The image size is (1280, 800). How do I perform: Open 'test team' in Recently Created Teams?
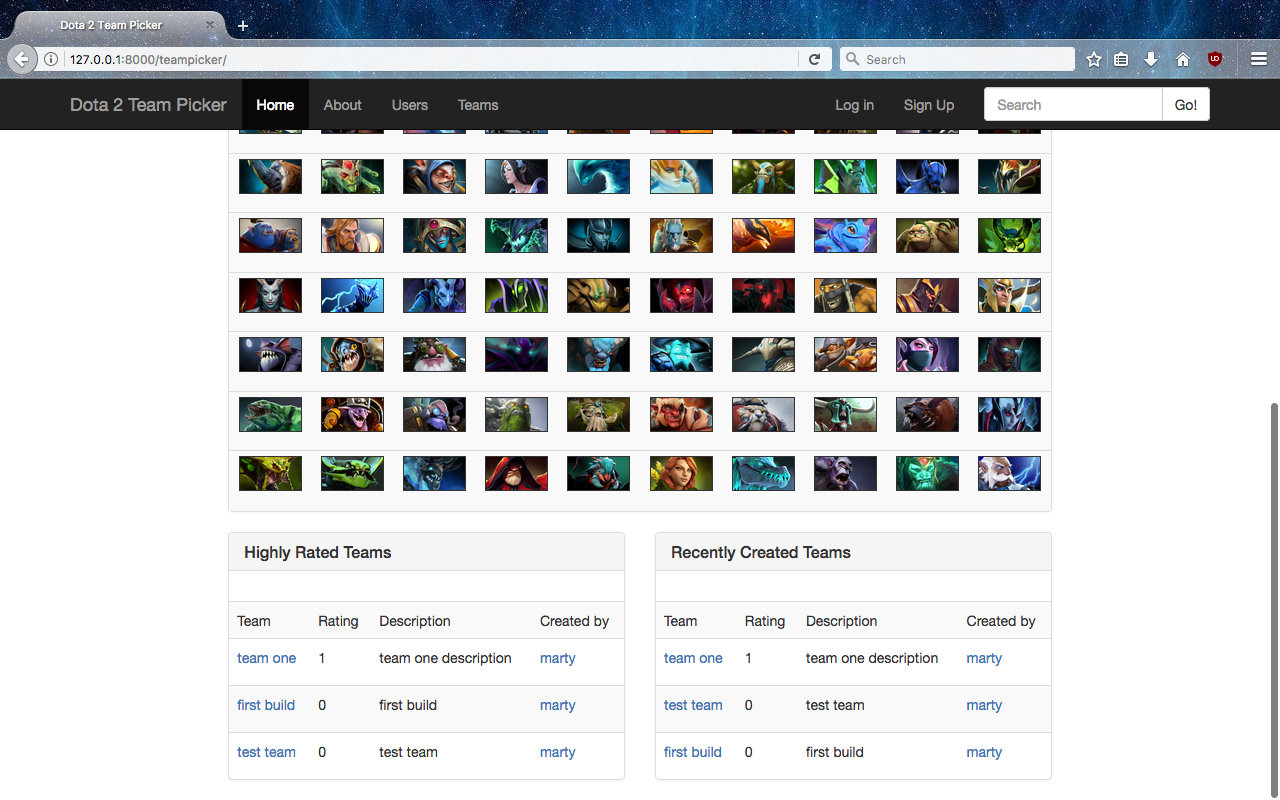coord(693,705)
